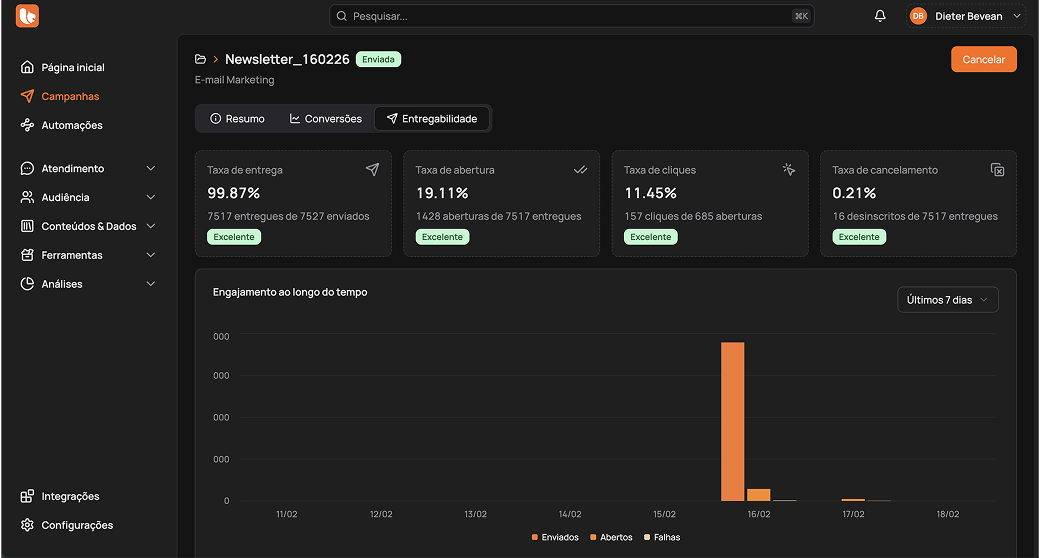Click the notification bell icon
The height and width of the screenshot is (558, 1040).
[x=880, y=16]
